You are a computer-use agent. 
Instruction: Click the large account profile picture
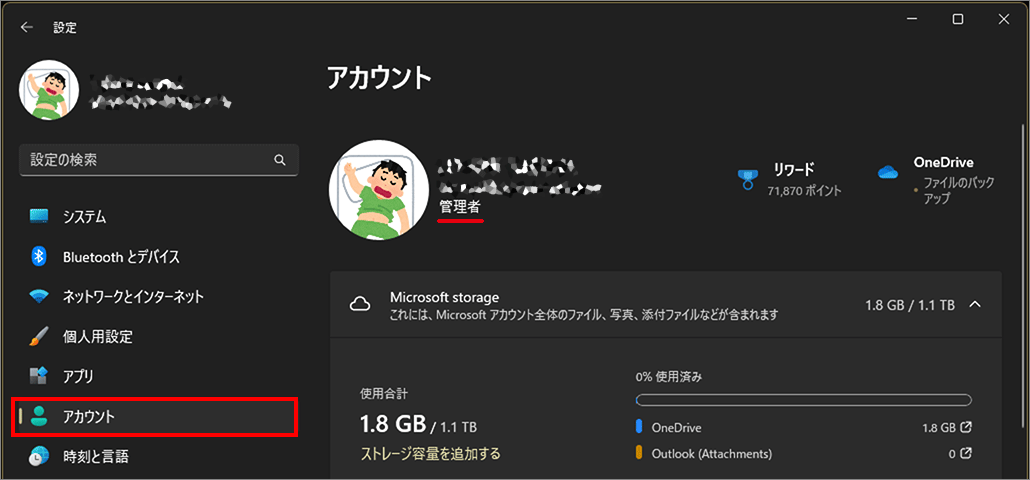click(x=379, y=190)
